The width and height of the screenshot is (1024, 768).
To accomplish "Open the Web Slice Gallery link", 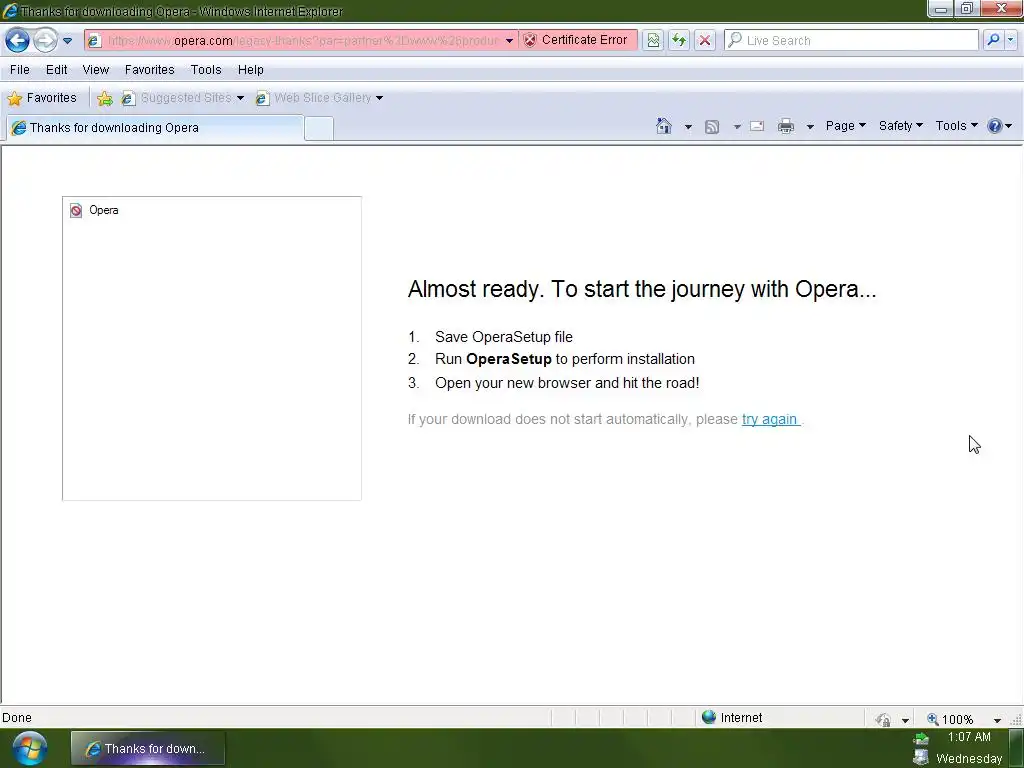I will click(319, 98).
